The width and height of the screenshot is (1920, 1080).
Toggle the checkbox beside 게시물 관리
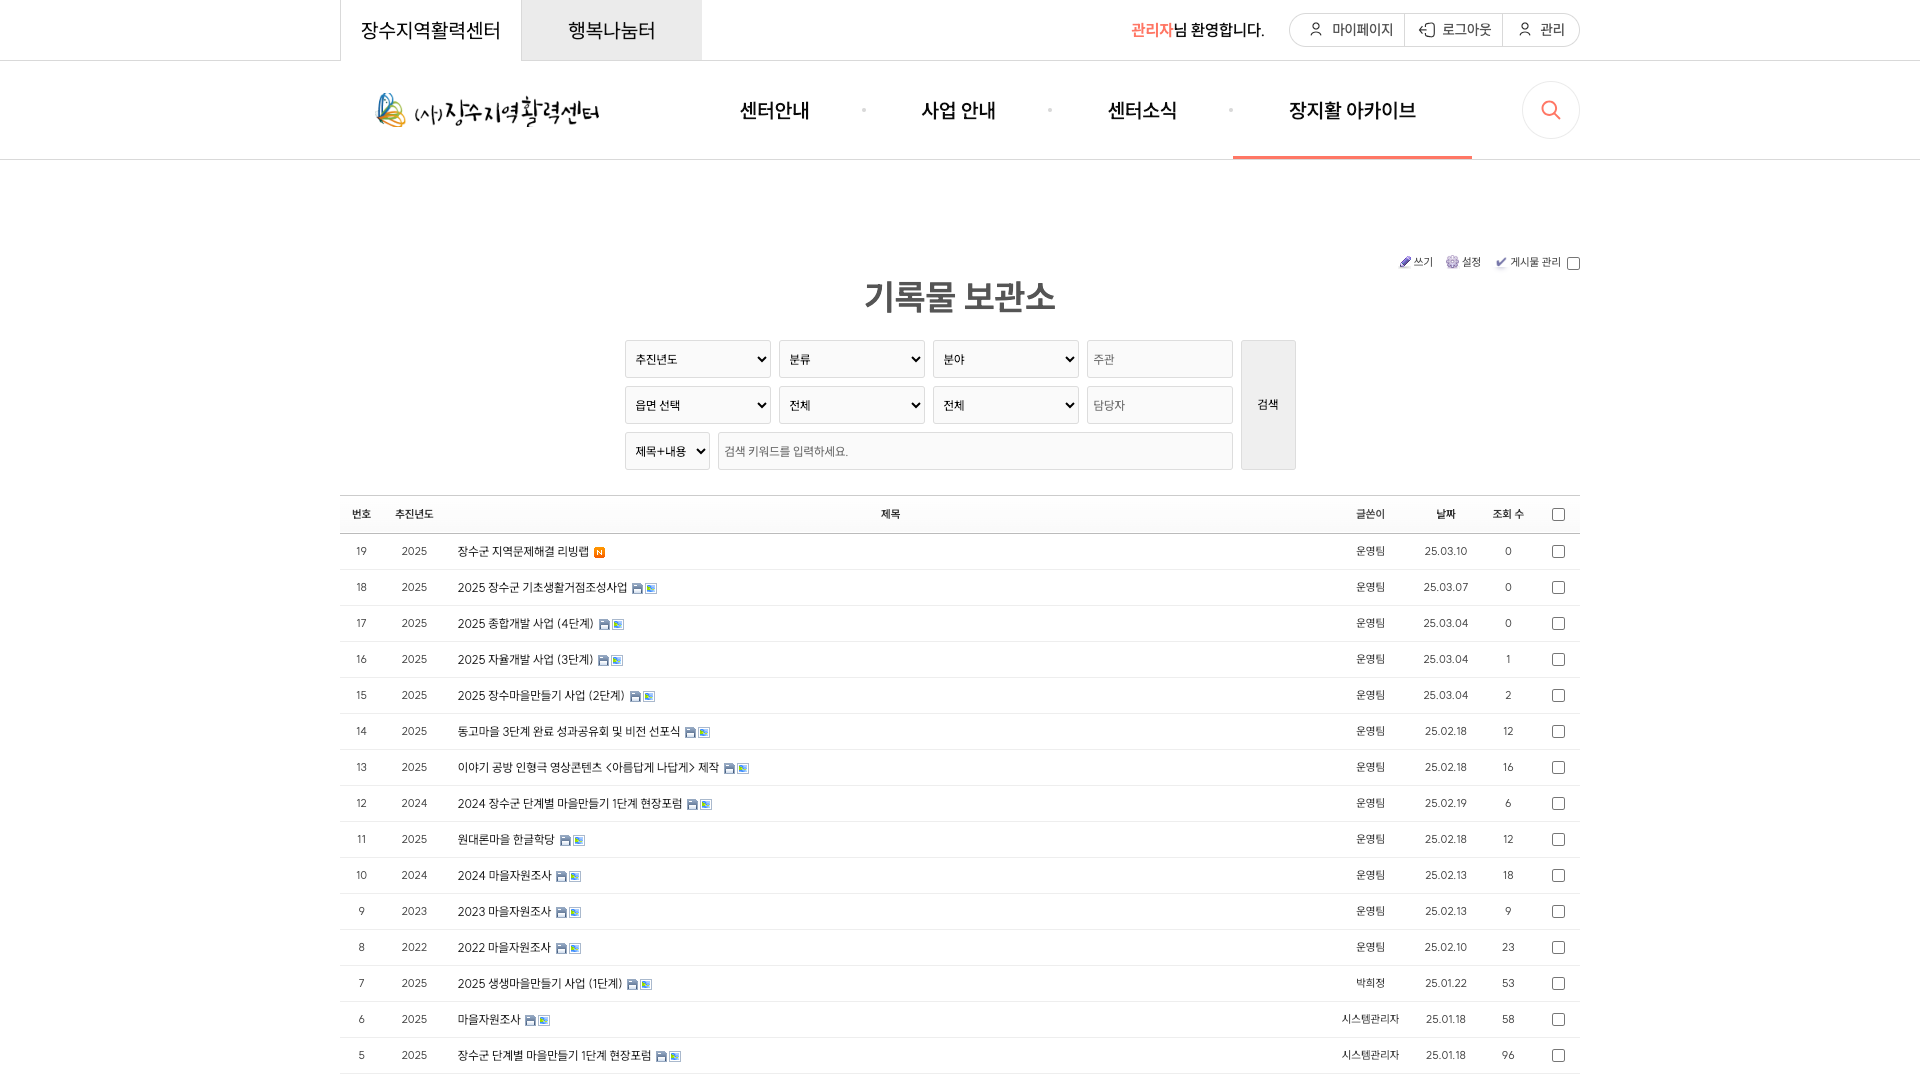[x=1573, y=263]
